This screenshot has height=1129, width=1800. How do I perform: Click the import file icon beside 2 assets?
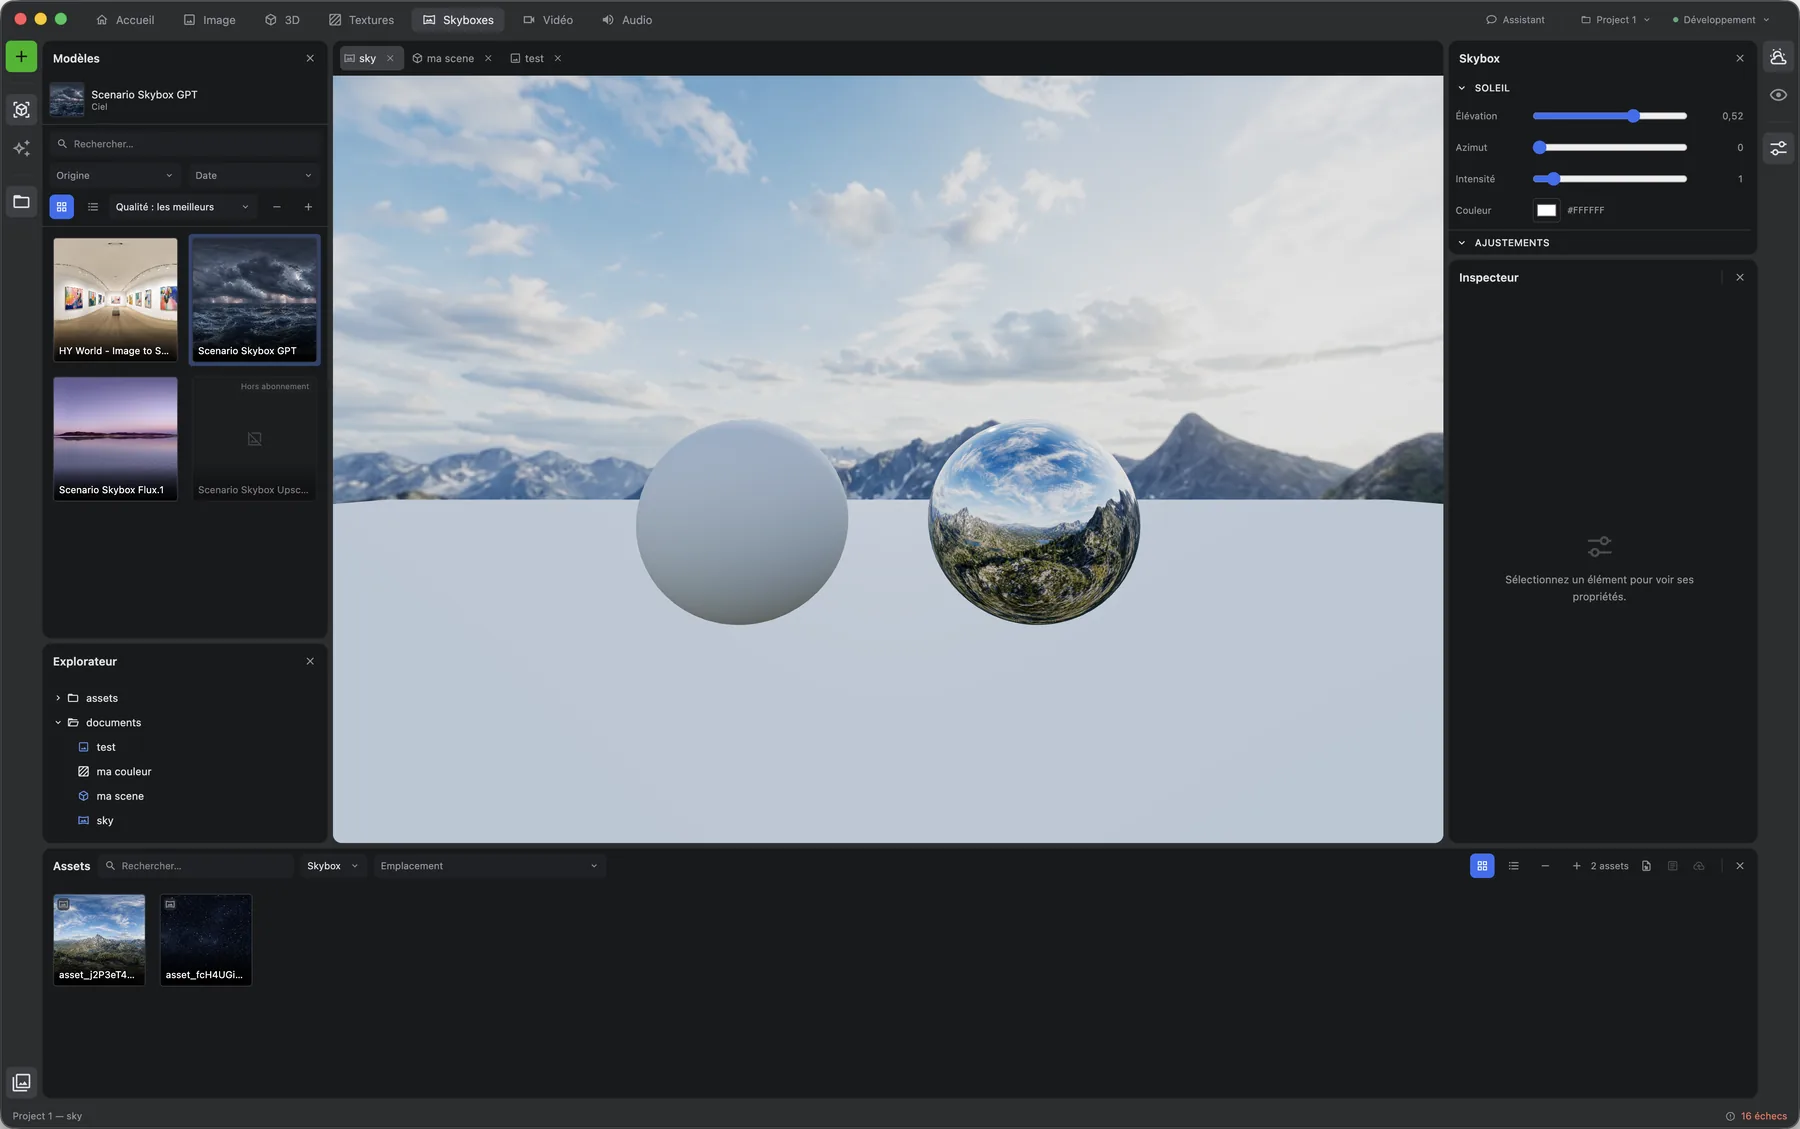pyautogui.click(x=1646, y=866)
